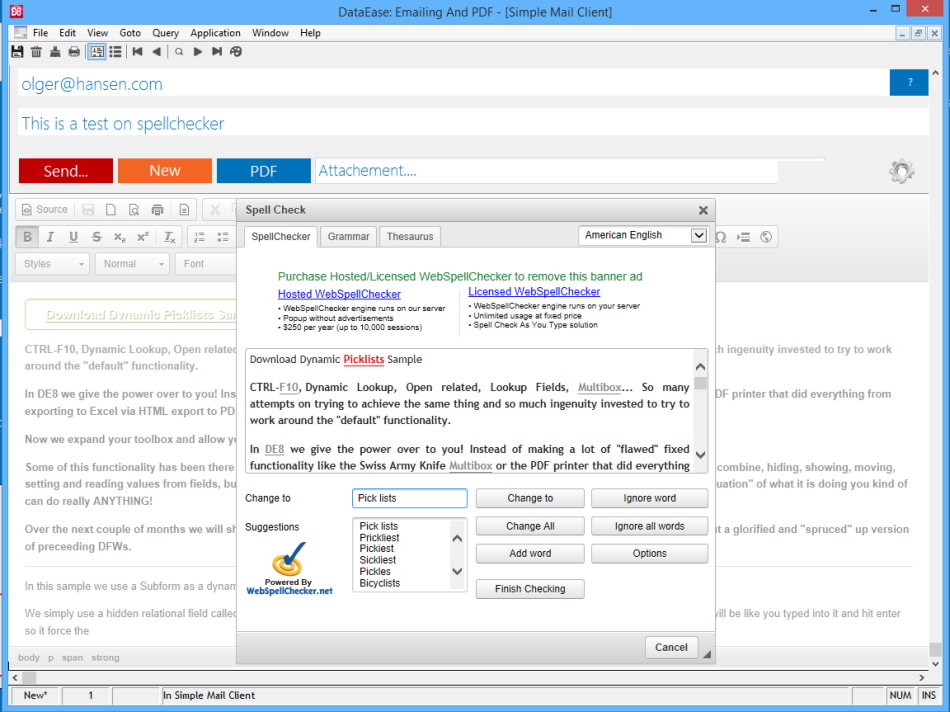950x712 pixels.
Task: Click the special character Omega icon
Action: [721, 237]
